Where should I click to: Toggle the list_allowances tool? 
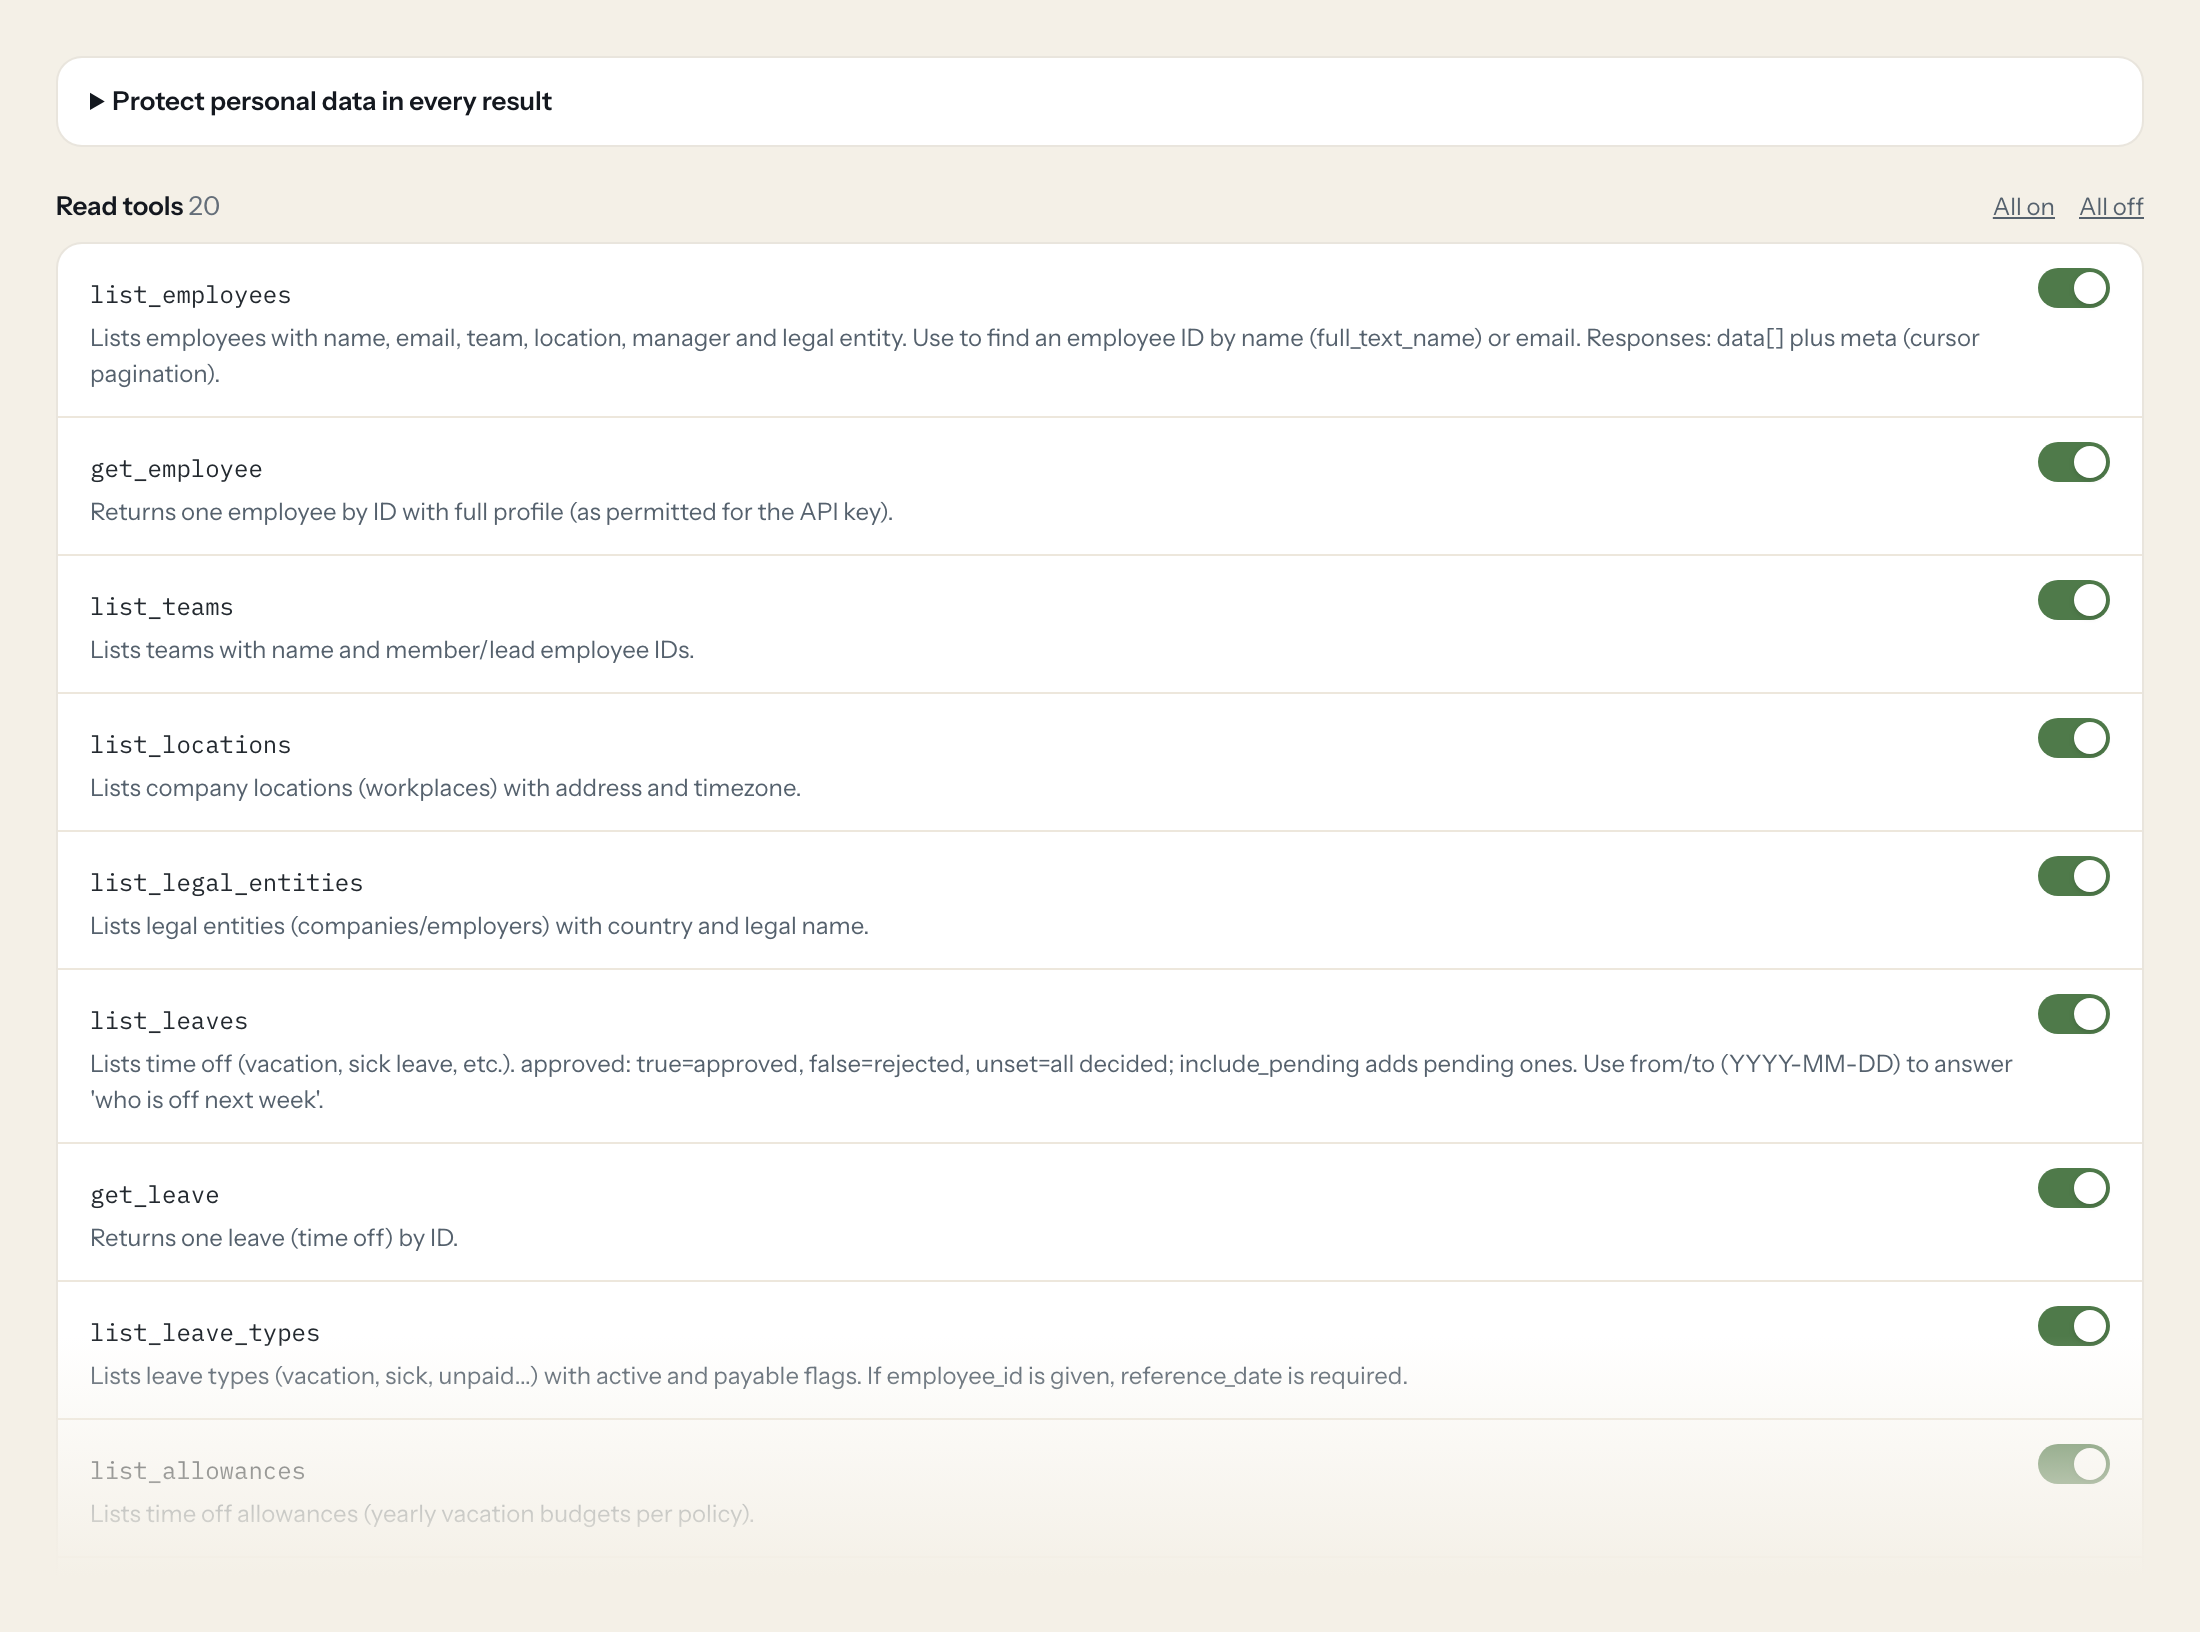2073,1464
